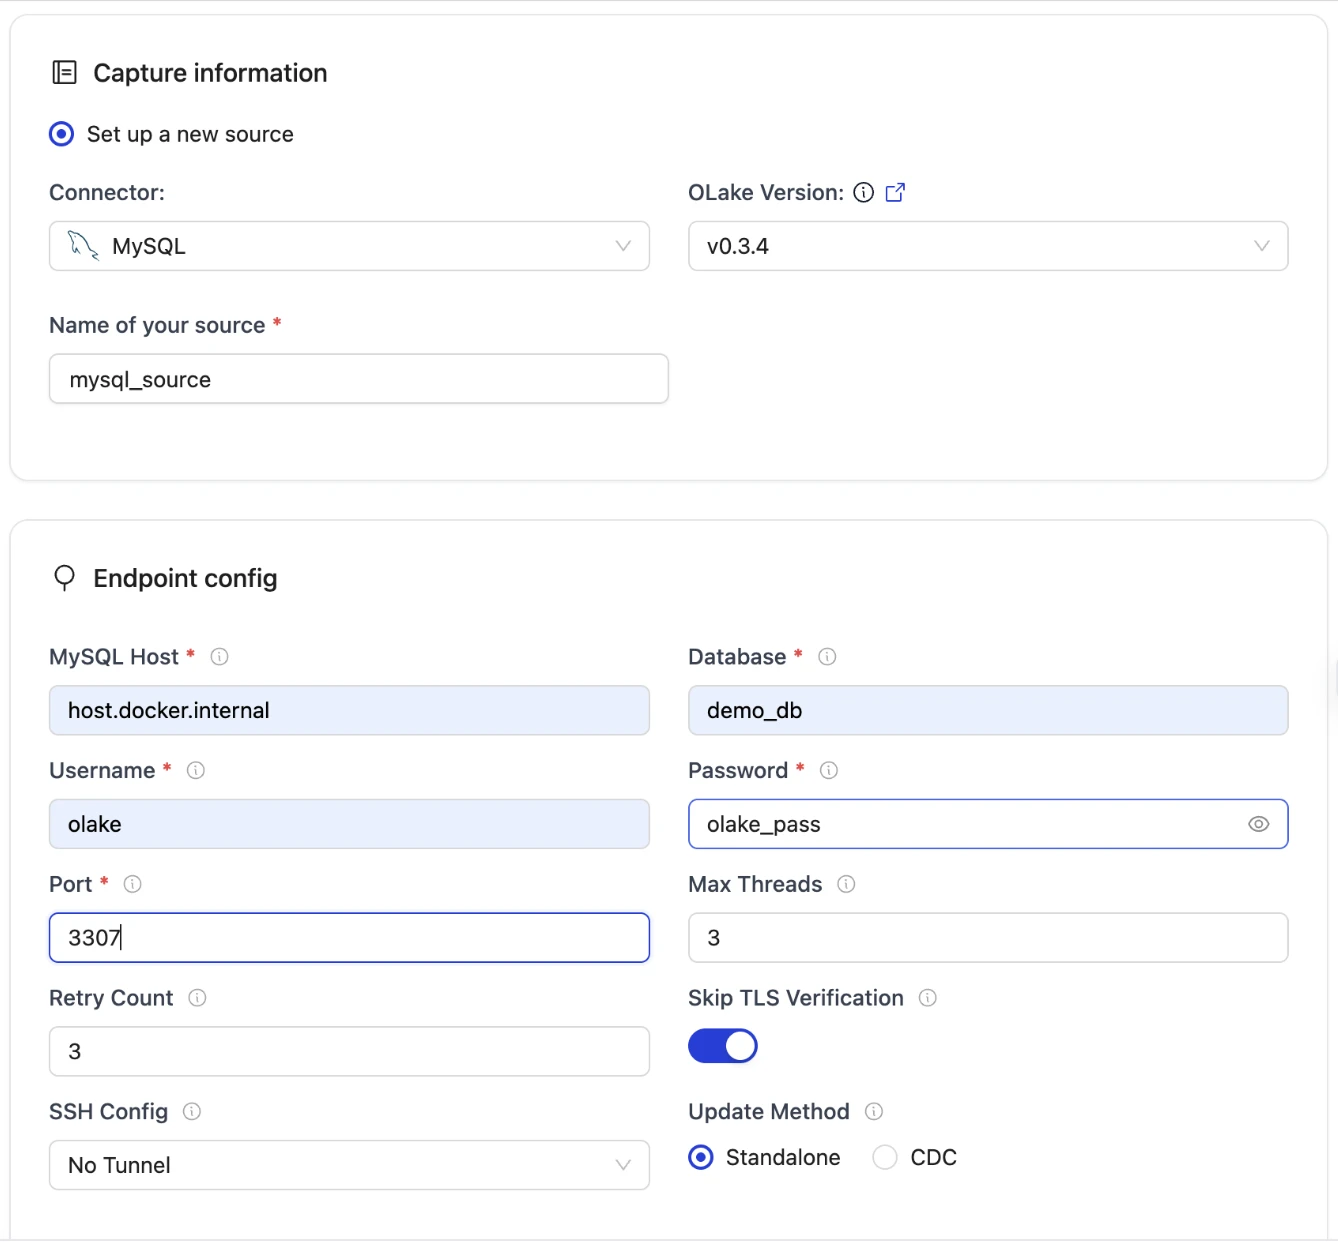
Task: Click the Port info icon
Action: coord(132,885)
